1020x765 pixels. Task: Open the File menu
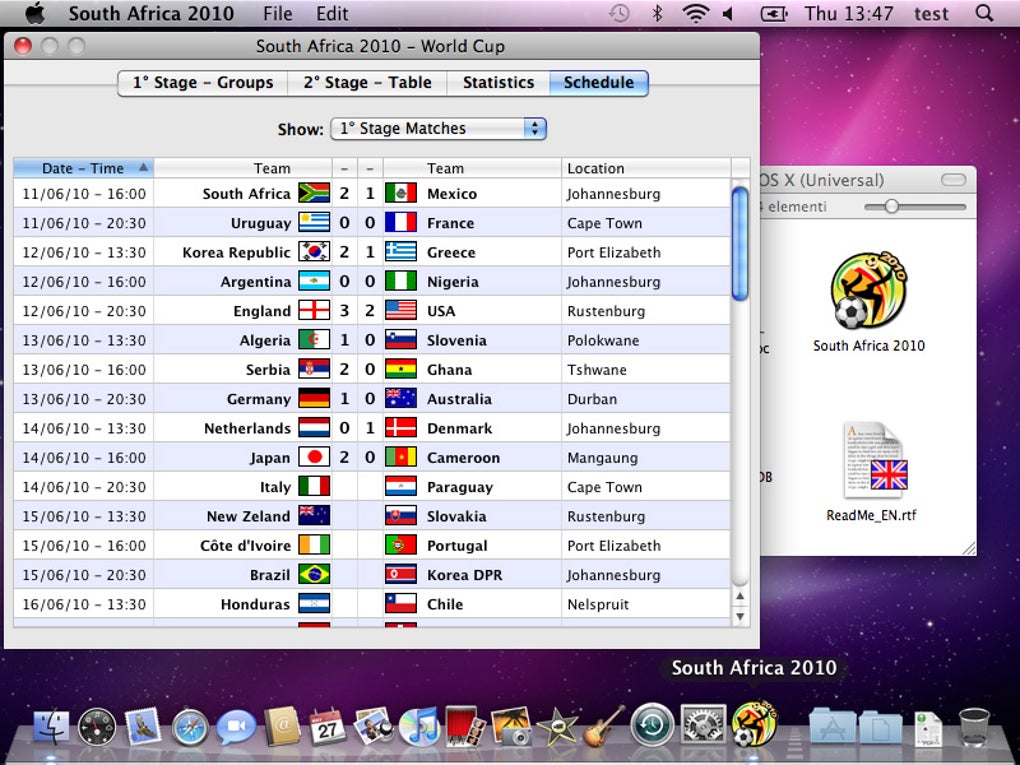278,14
